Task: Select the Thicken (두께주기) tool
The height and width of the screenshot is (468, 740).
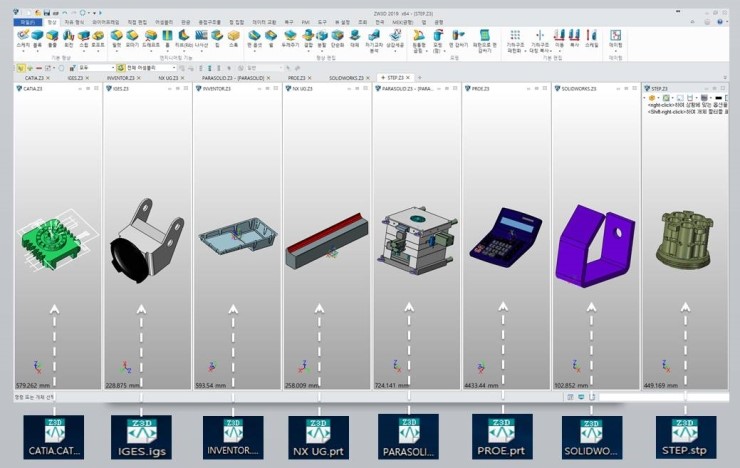Action: [x=290, y=39]
